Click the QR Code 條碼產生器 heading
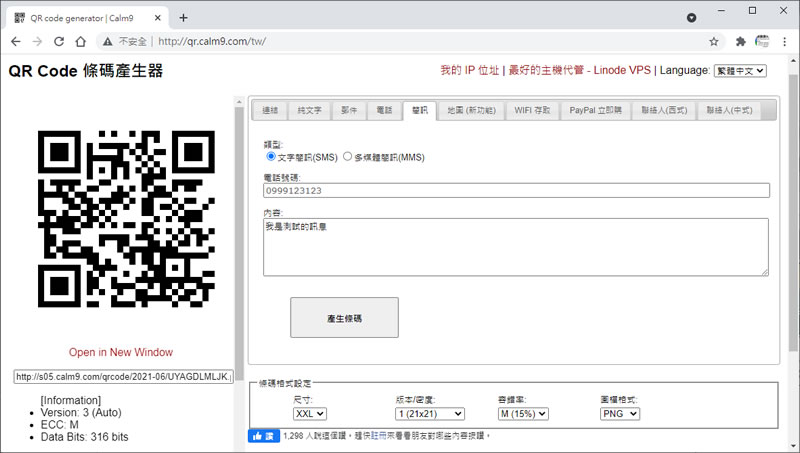The image size is (800, 453). [x=86, y=71]
